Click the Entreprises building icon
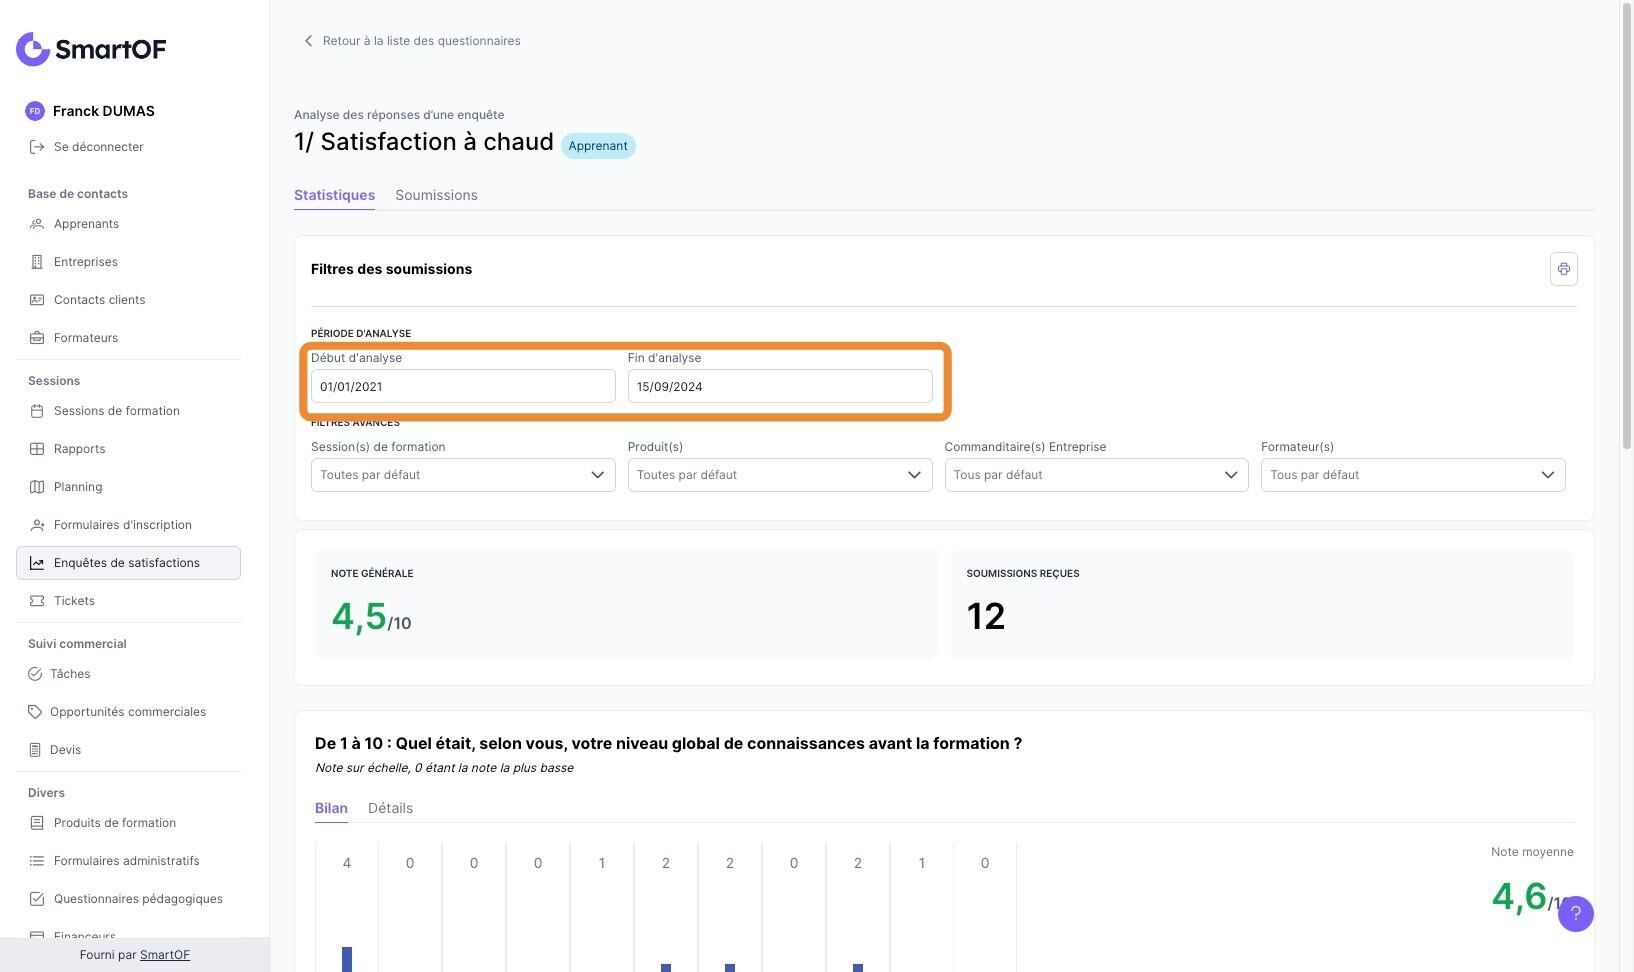1634x972 pixels. point(37,262)
